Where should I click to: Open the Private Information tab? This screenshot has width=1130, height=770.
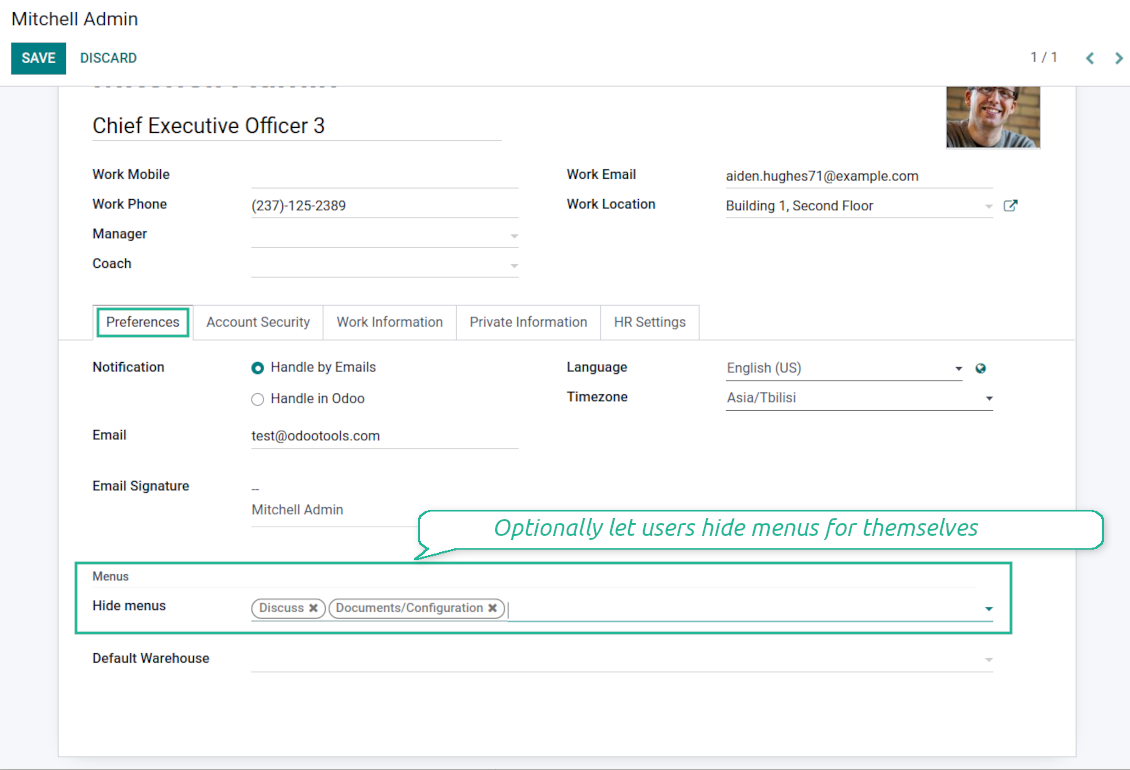coord(528,322)
